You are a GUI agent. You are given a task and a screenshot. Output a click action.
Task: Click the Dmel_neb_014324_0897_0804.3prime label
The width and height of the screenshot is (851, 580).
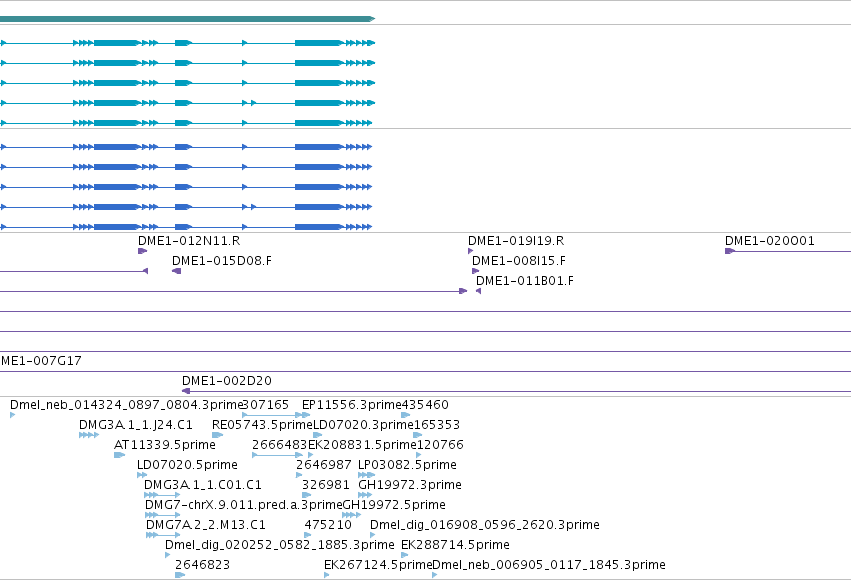click(126, 405)
